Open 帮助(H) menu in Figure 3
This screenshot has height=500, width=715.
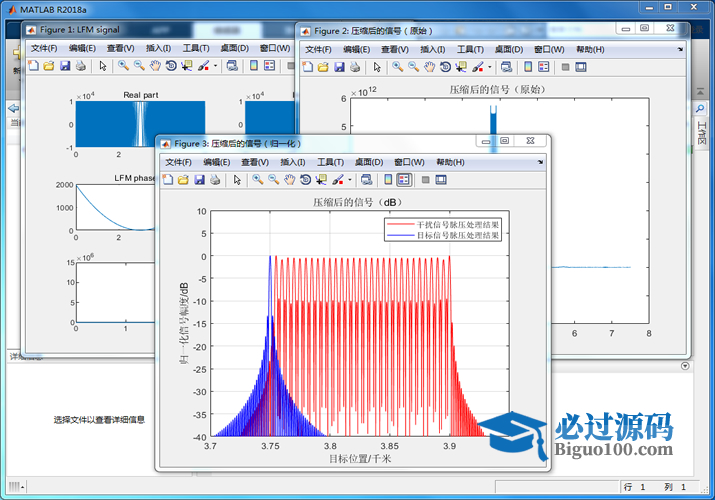(x=450, y=162)
